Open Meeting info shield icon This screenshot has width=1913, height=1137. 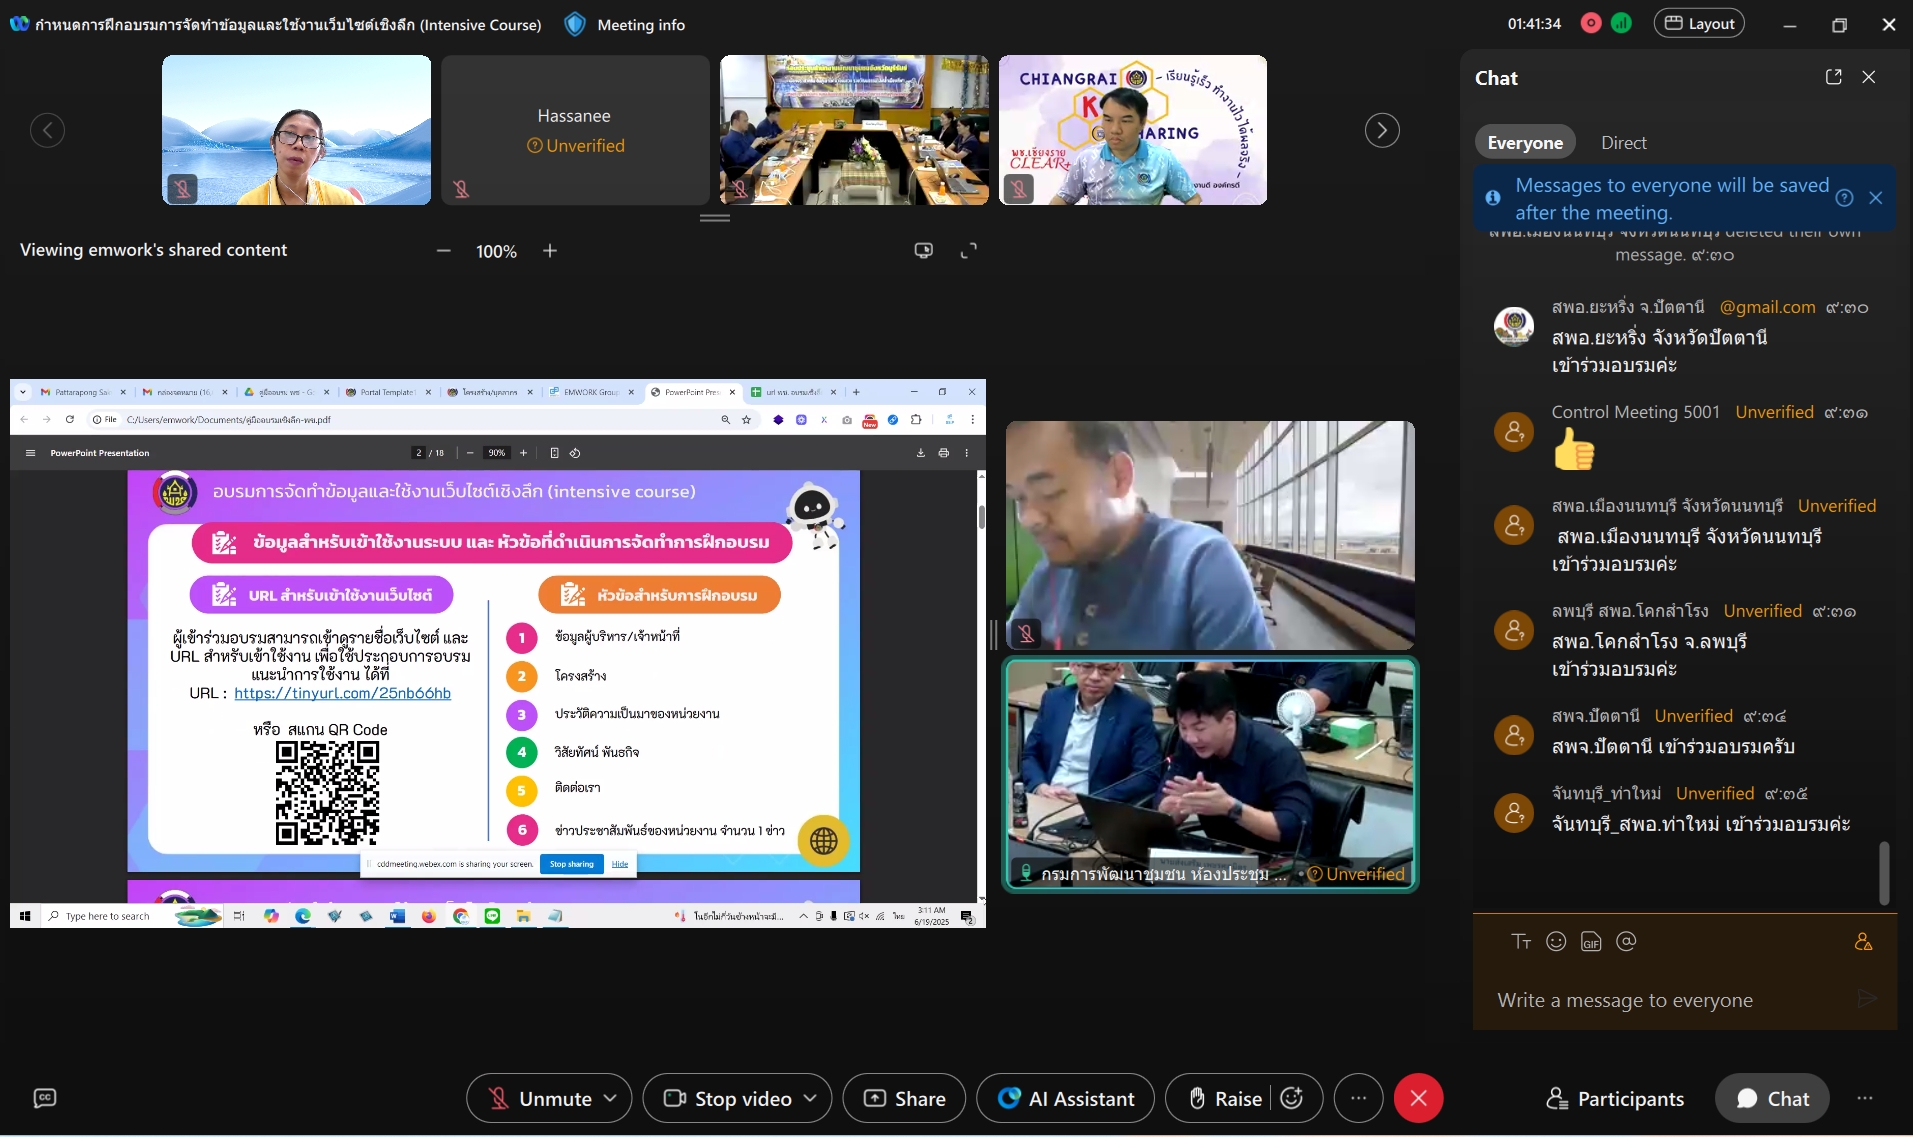pos(575,24)
